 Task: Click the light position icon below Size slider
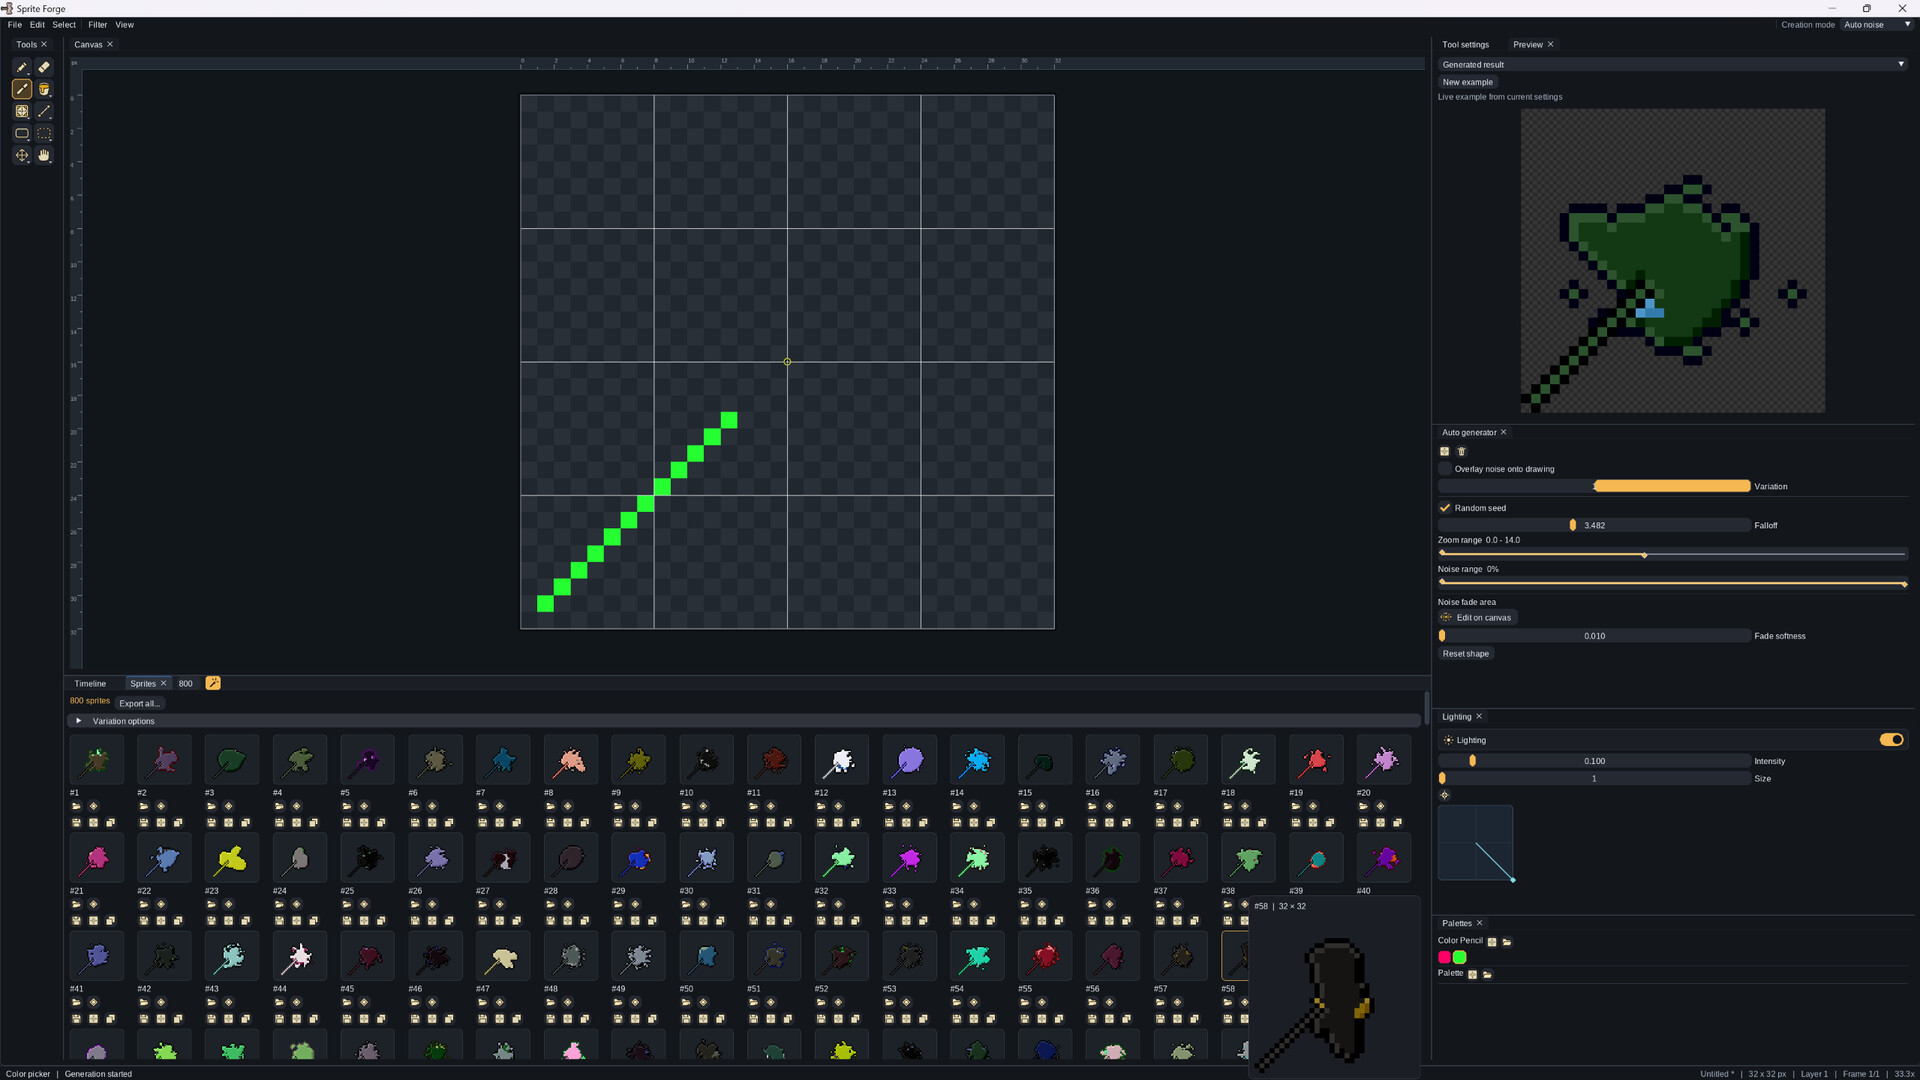click(x=1444, y=795)
